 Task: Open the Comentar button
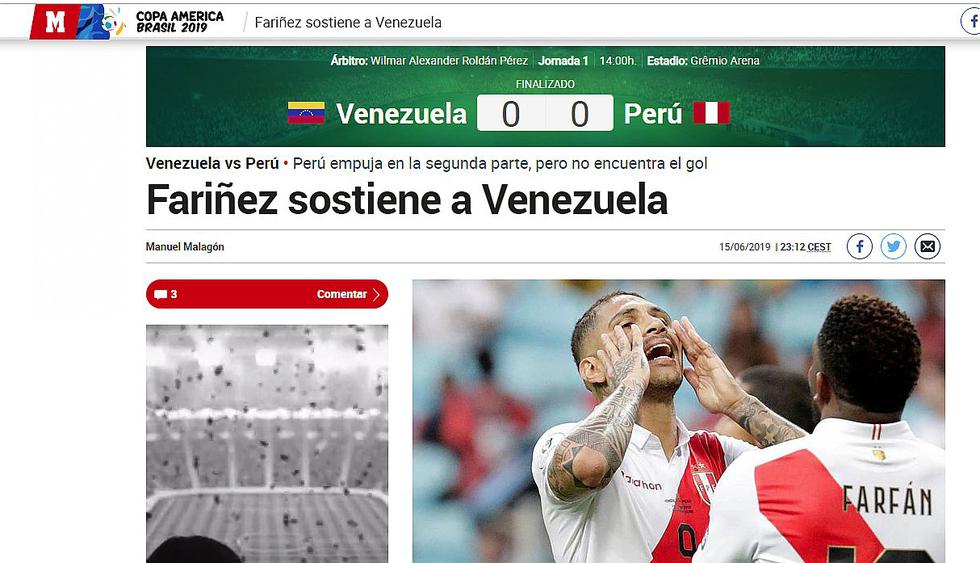click(x=267, y=294)
